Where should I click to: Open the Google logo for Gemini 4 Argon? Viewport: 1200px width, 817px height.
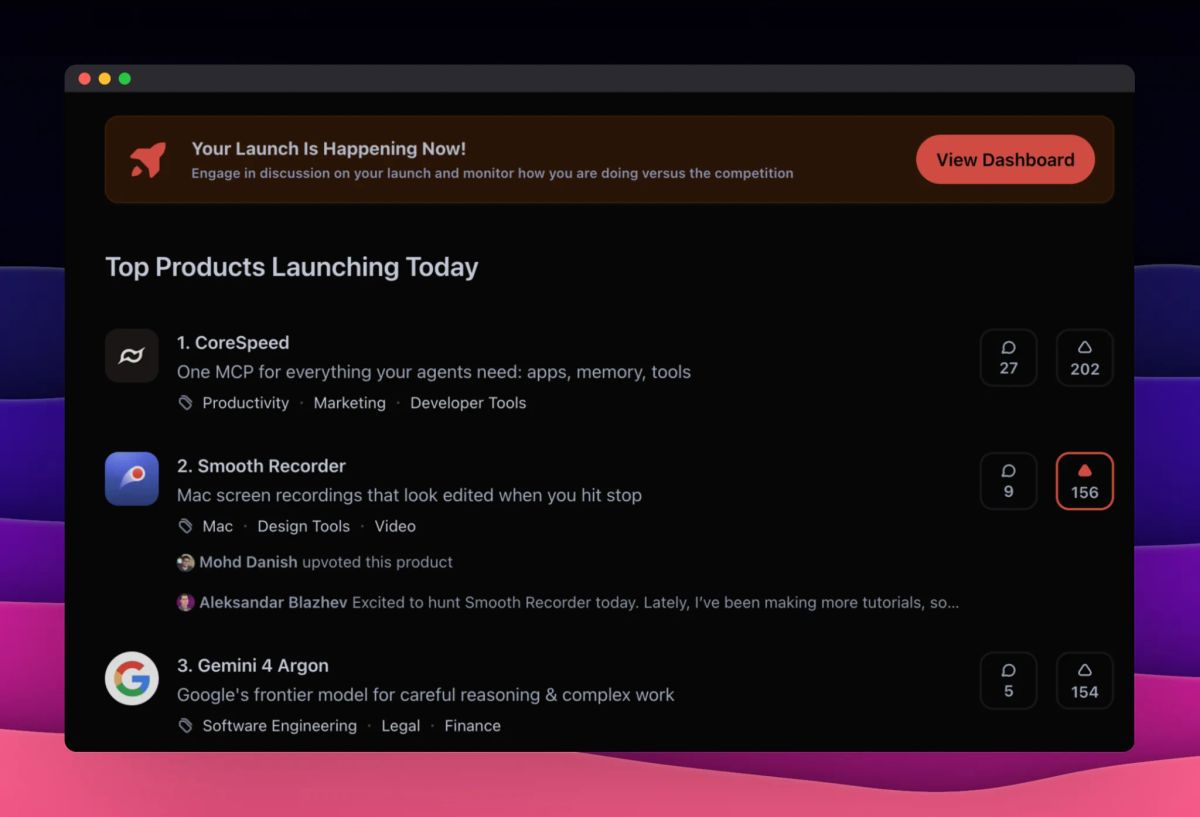coord(132,678)
